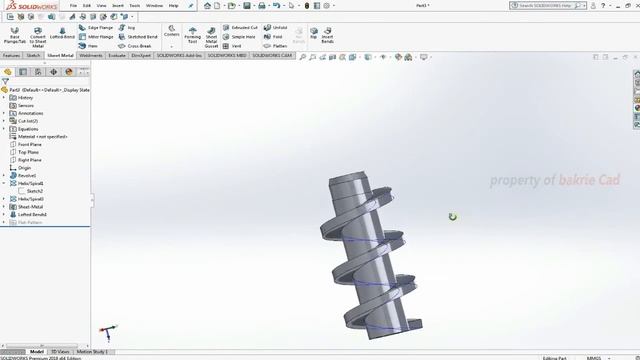Select the Insert Bends tool
This screenshot has height=360, width=640.
(x=327, y=35)
